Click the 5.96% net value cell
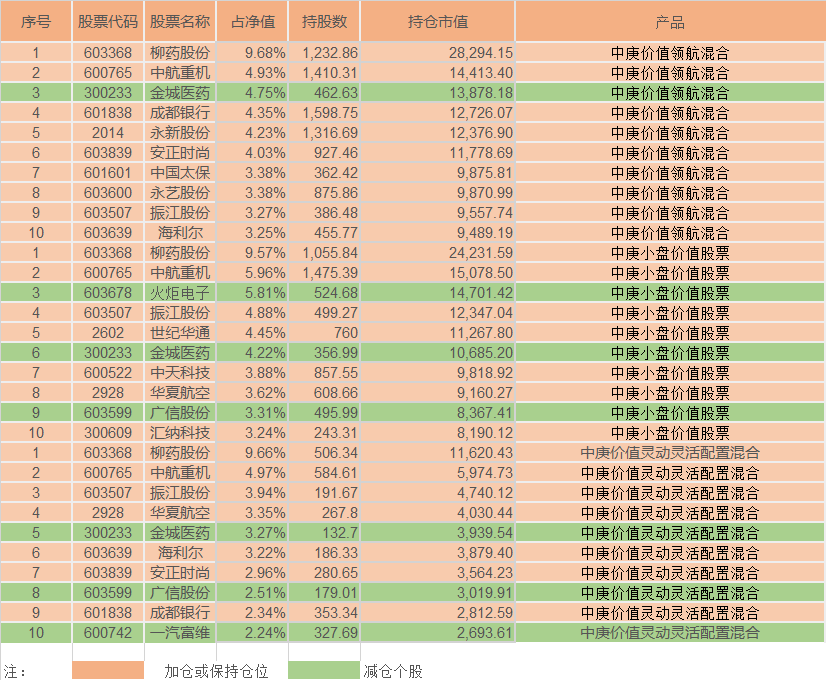The height and width of the screenshot is (680, 826). pyautogui.click(x=252, y=273)
